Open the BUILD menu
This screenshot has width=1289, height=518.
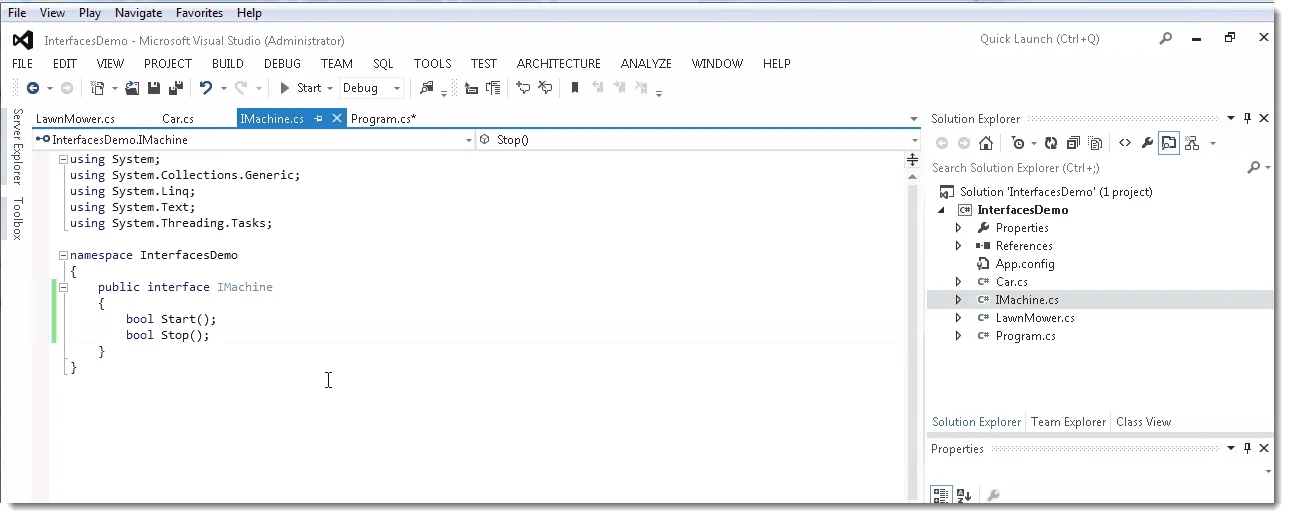228,63
